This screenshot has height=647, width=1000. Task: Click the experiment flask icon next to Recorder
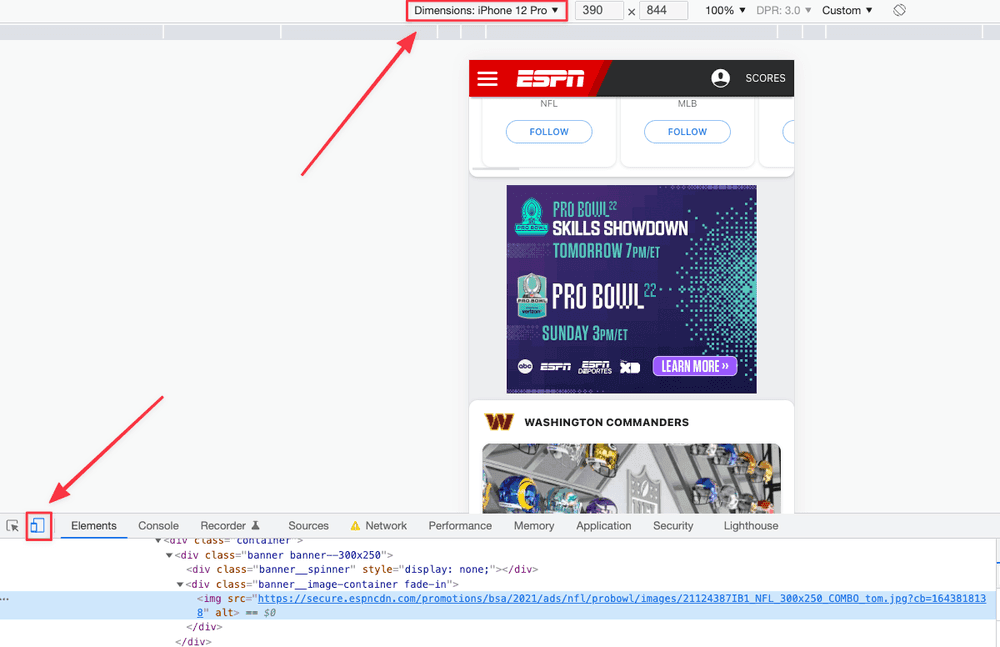256,524
